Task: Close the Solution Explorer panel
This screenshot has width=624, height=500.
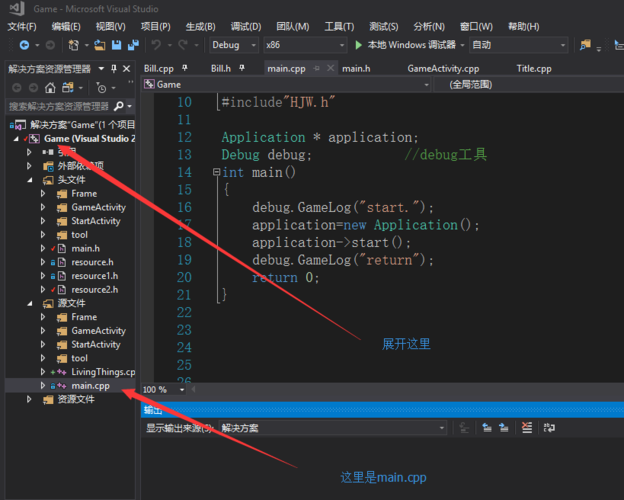Action: click(x=127, y=69)
